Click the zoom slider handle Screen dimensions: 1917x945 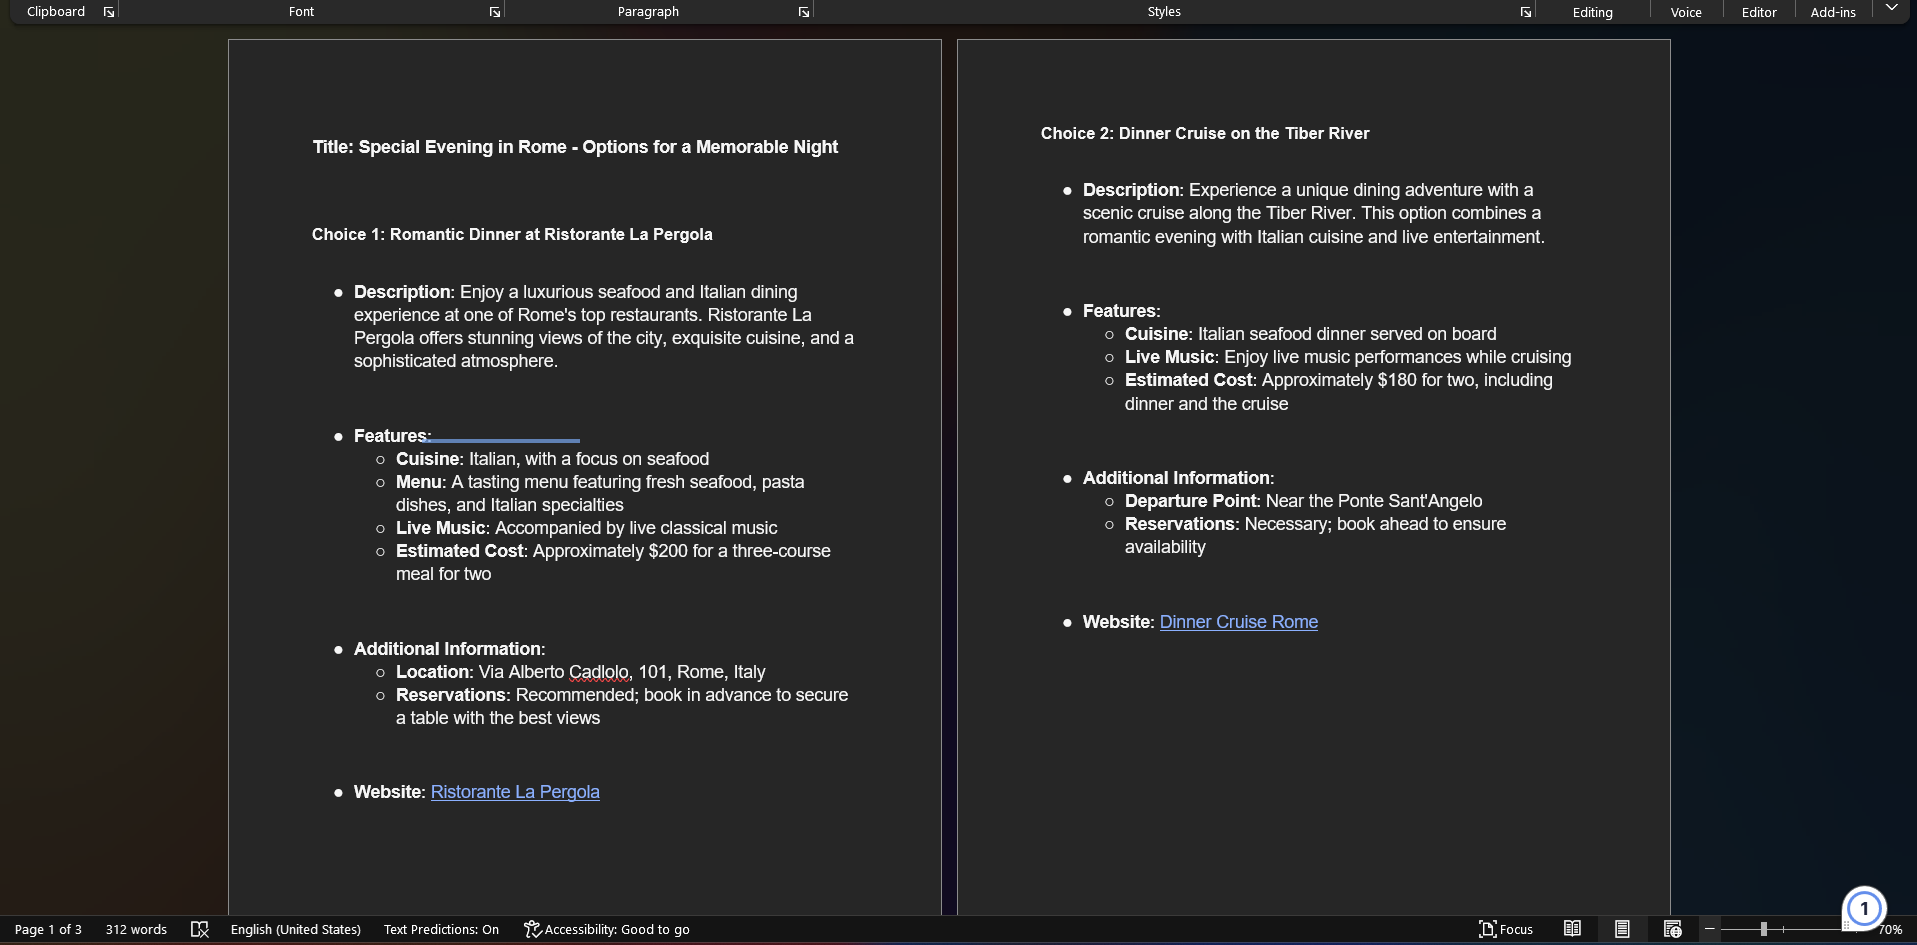pyautogui.click(x=1764, y=929)
